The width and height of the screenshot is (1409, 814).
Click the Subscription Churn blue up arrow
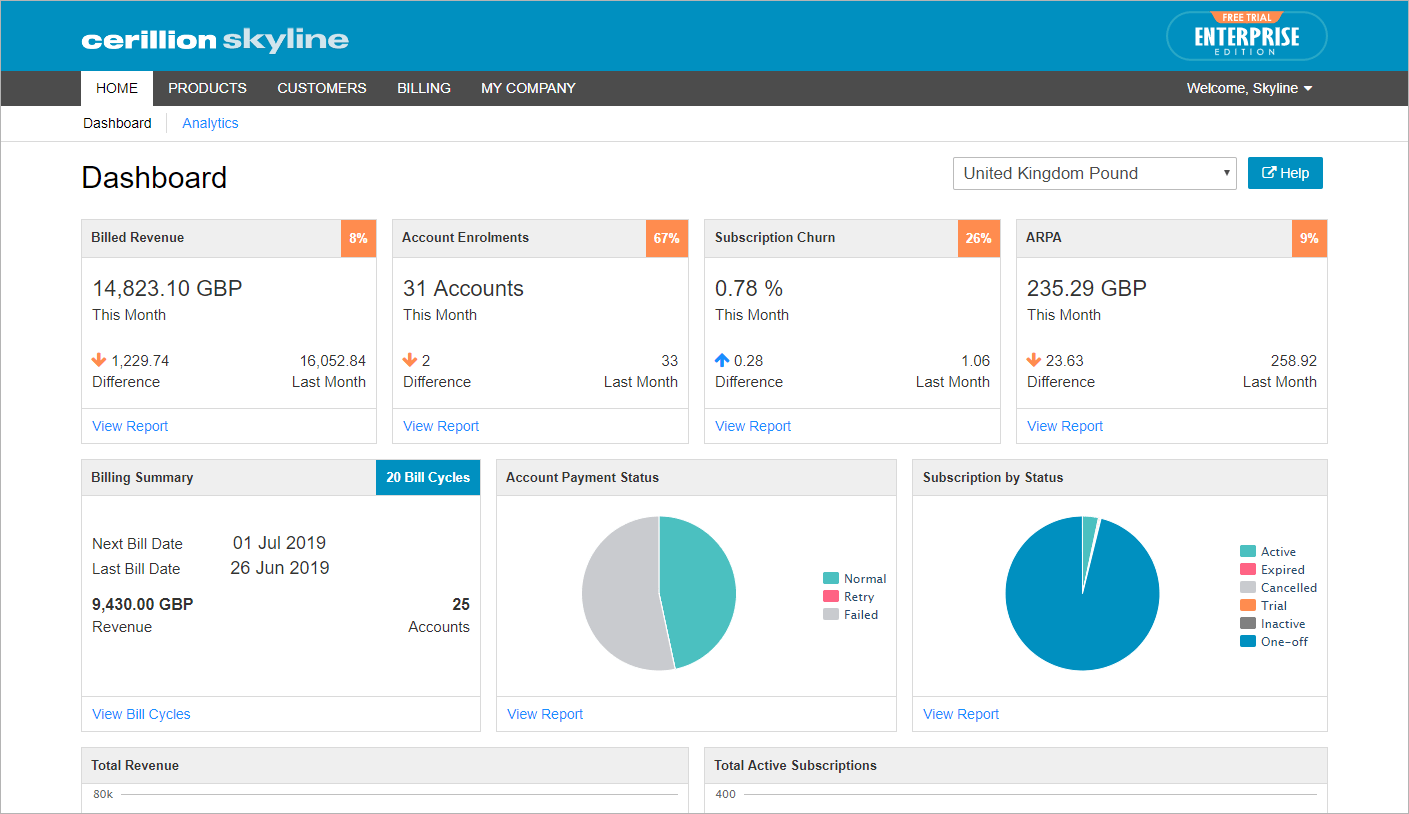(722, 360)
